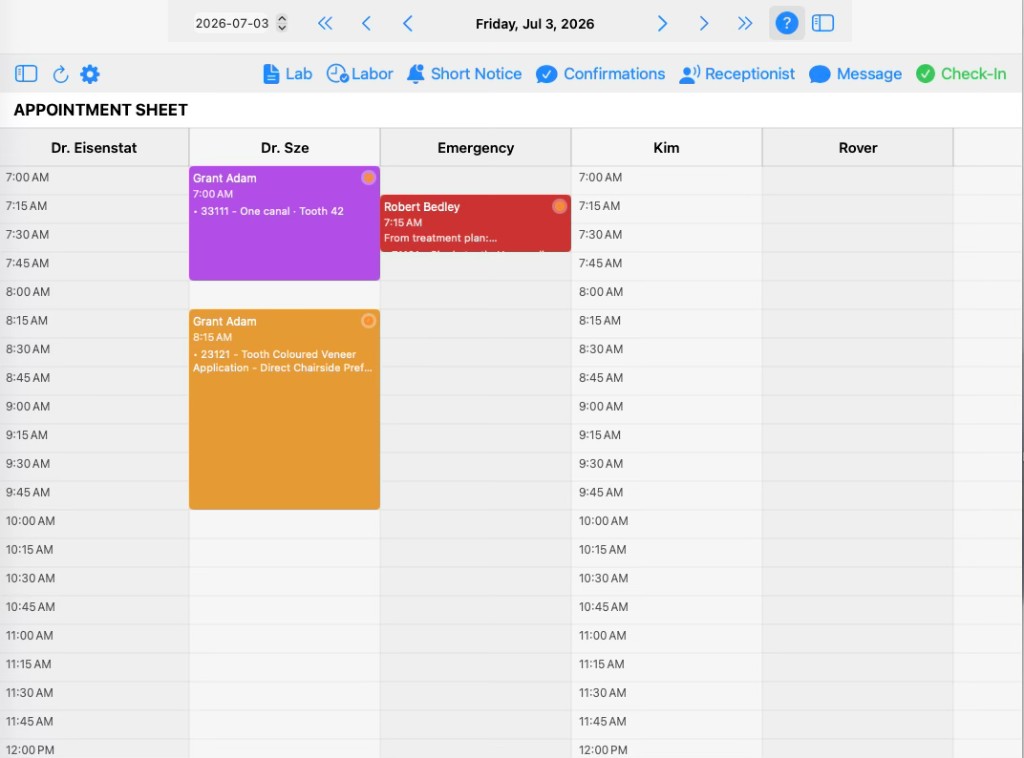Open the Labor clock button
This screenshot has width=1024, height=758.
(360, 74)
